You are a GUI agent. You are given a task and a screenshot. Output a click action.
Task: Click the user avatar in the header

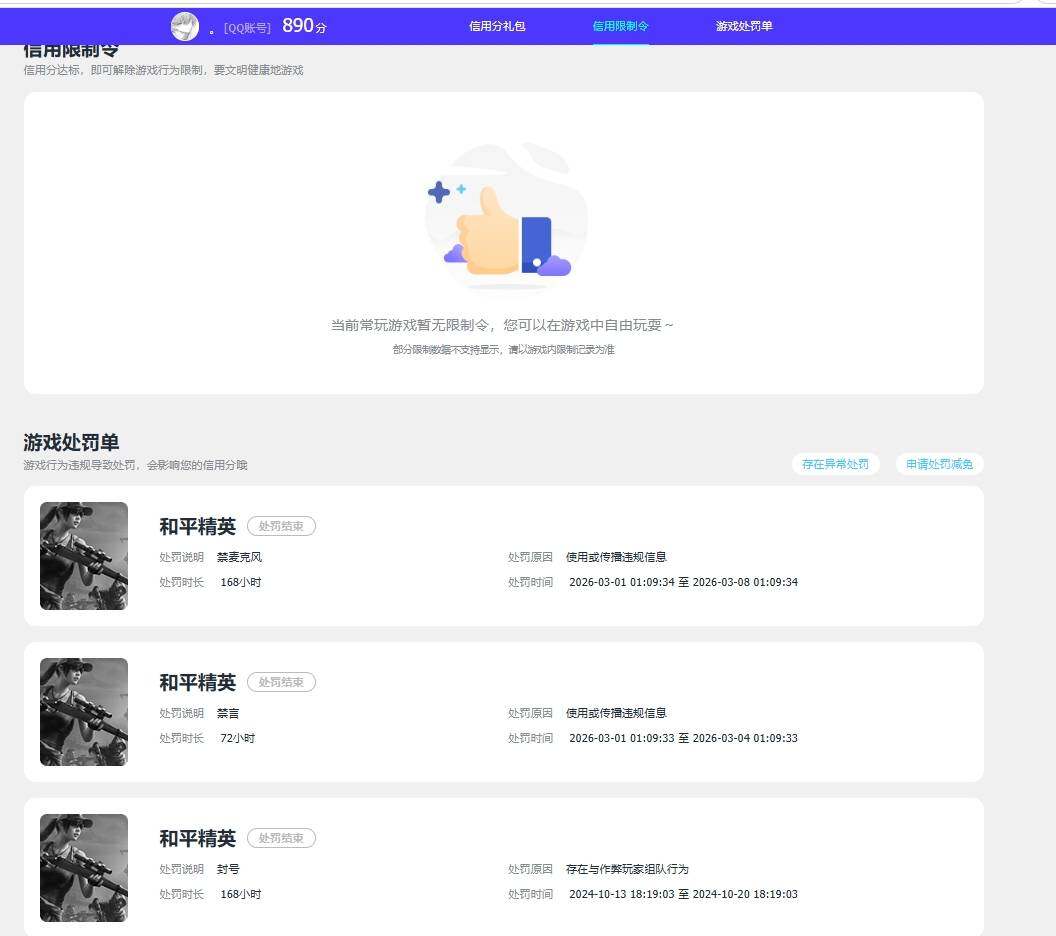[185, 26]
